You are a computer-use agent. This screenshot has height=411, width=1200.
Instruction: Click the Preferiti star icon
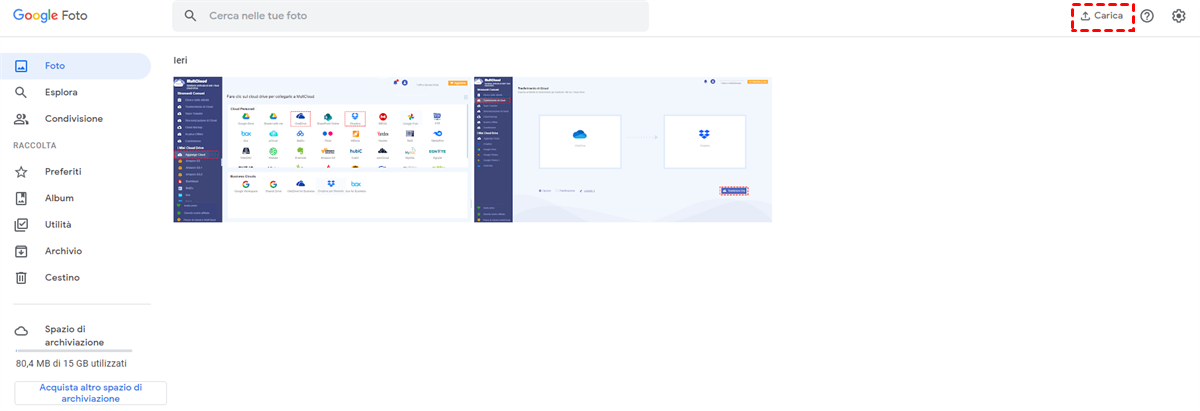pyautogui.click(x=21, y=172)
